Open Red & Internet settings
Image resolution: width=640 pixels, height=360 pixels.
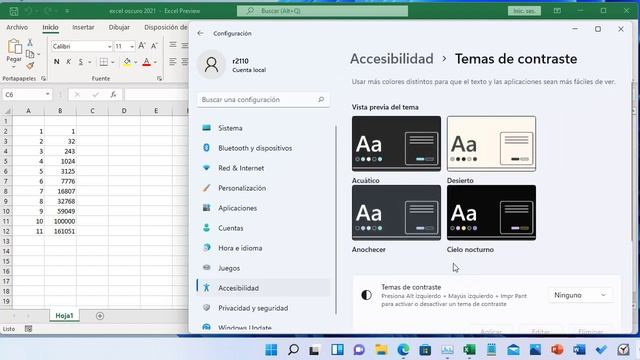pos(263,168)
